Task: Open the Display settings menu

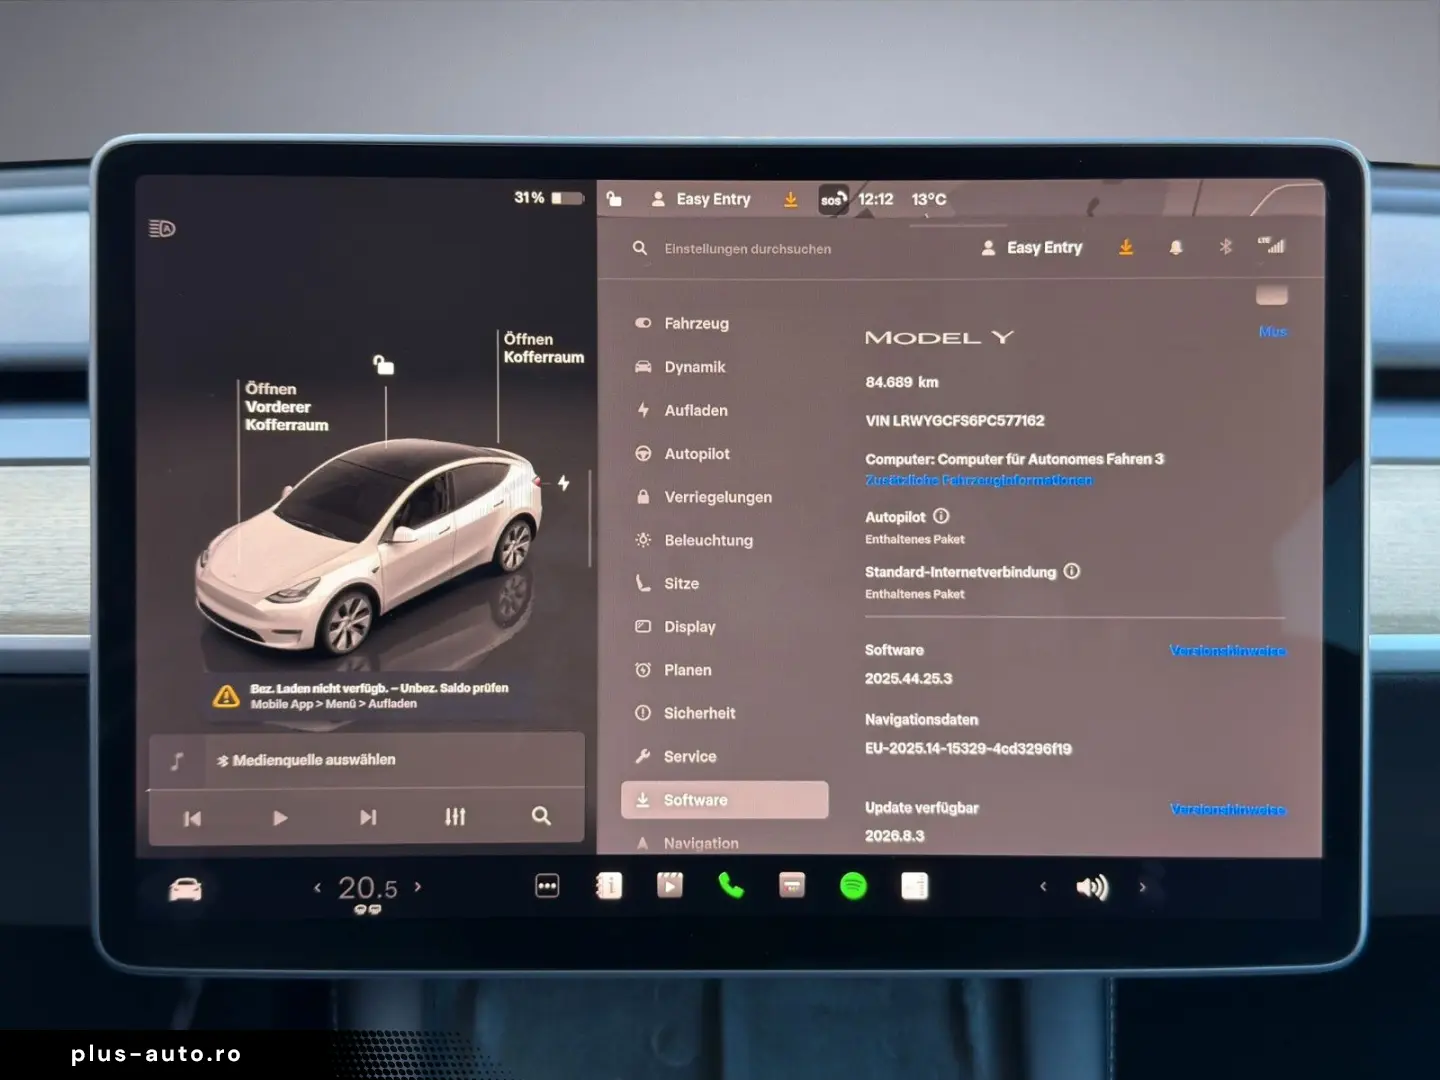Action: tap(690, 627)
